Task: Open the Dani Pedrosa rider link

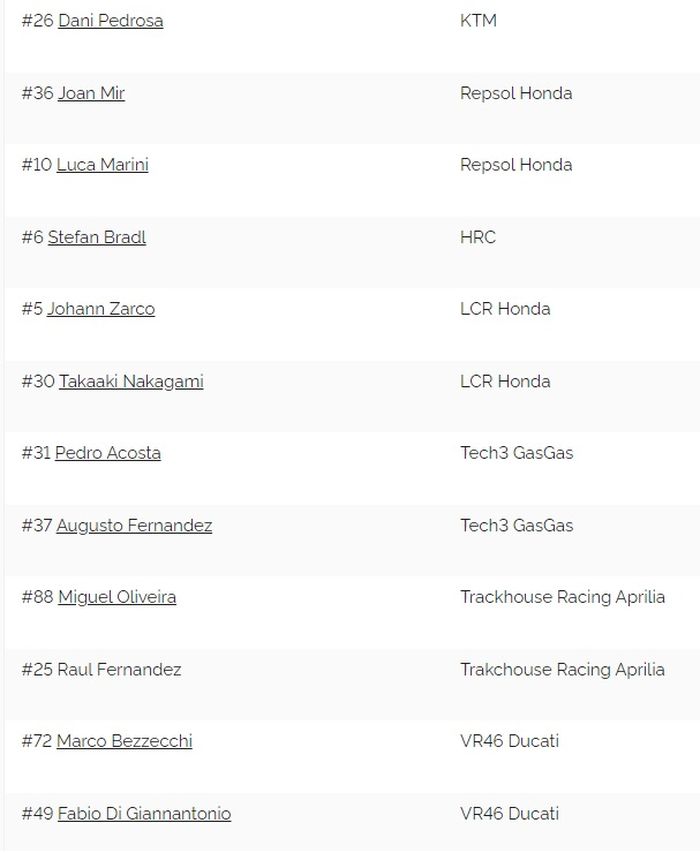Action: [x=110, y=21]
